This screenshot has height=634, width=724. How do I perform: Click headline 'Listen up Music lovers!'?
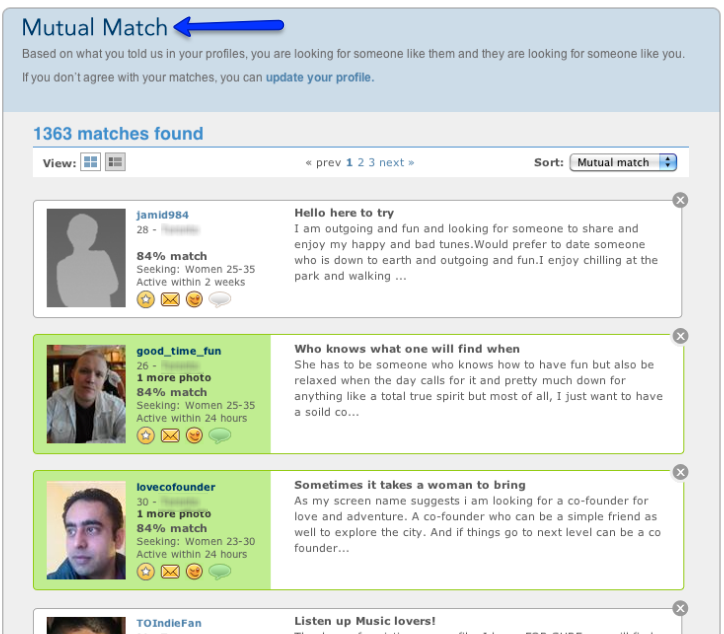pos(365,621)
